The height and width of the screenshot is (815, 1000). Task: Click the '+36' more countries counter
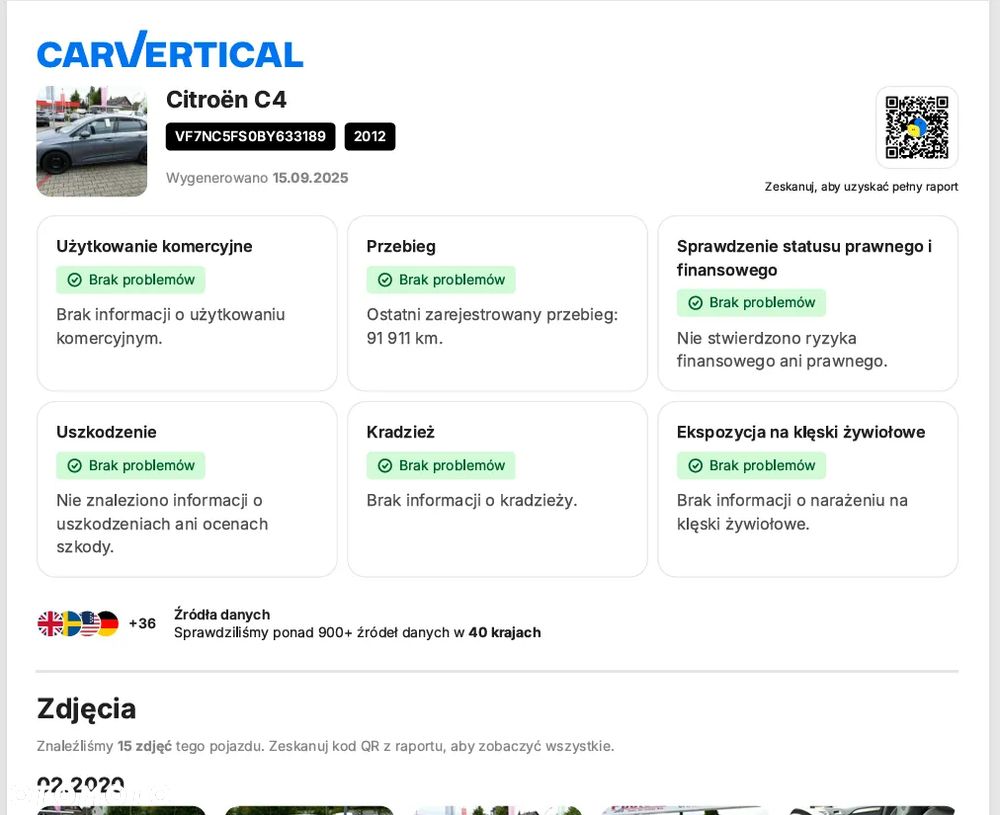(x=142, y=624)
